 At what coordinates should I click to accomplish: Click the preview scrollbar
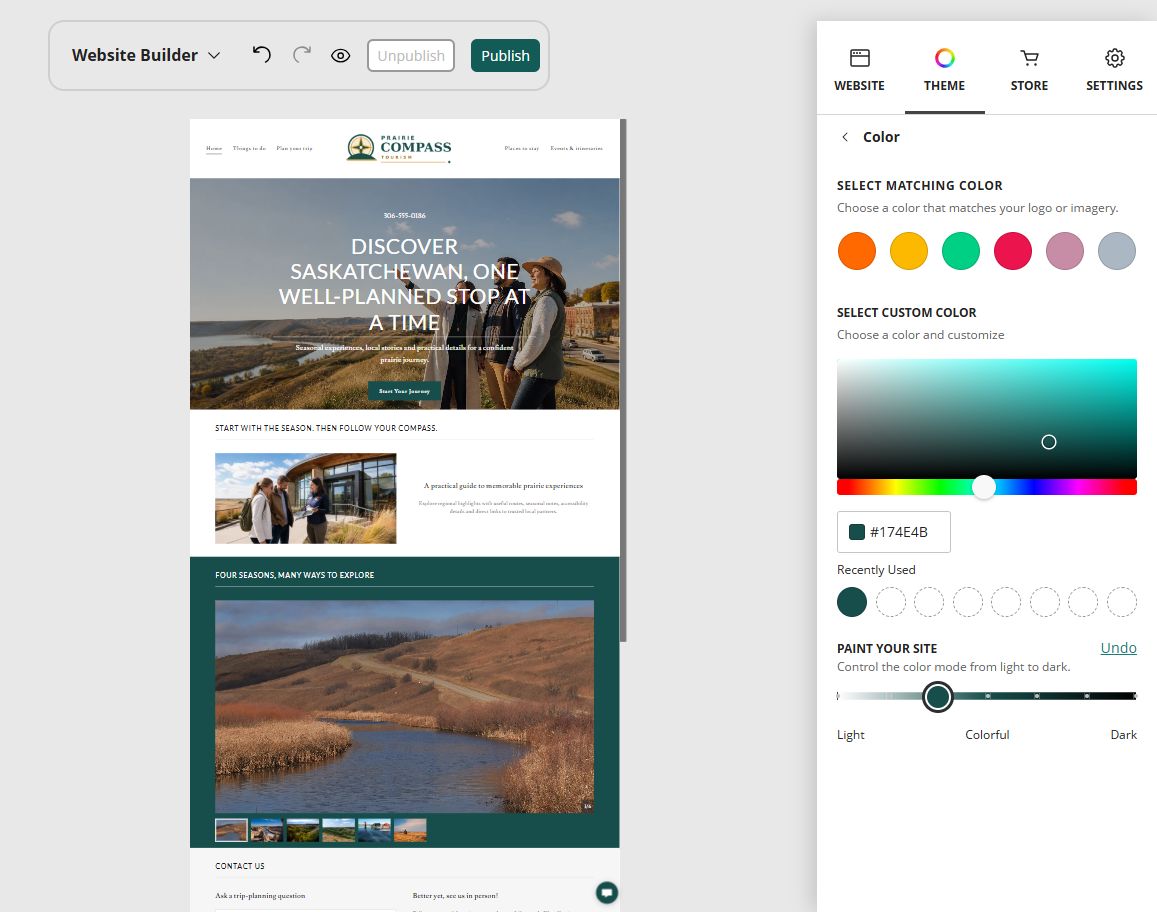(x=624, y=380)
